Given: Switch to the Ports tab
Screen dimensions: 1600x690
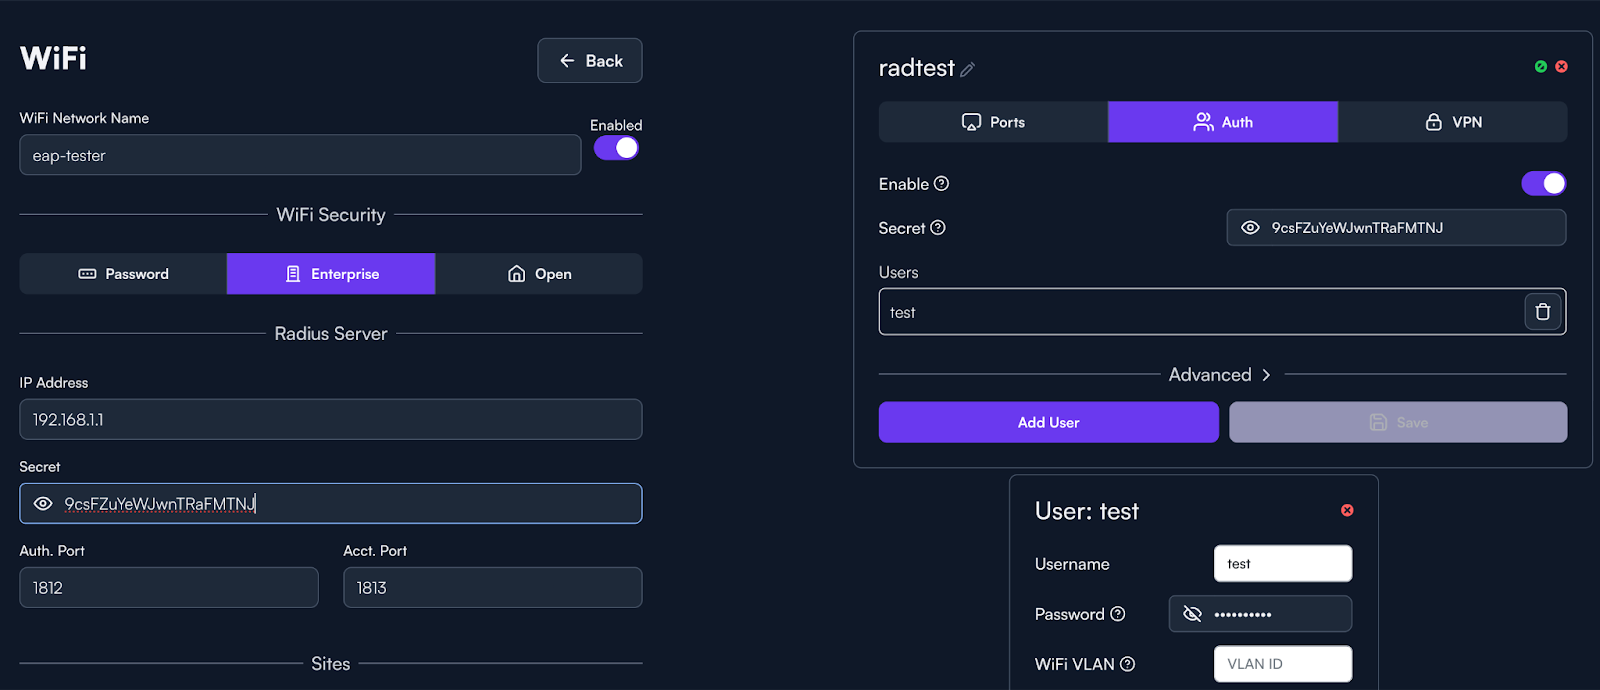Looking at the screenshot, I should click(993, 122).
